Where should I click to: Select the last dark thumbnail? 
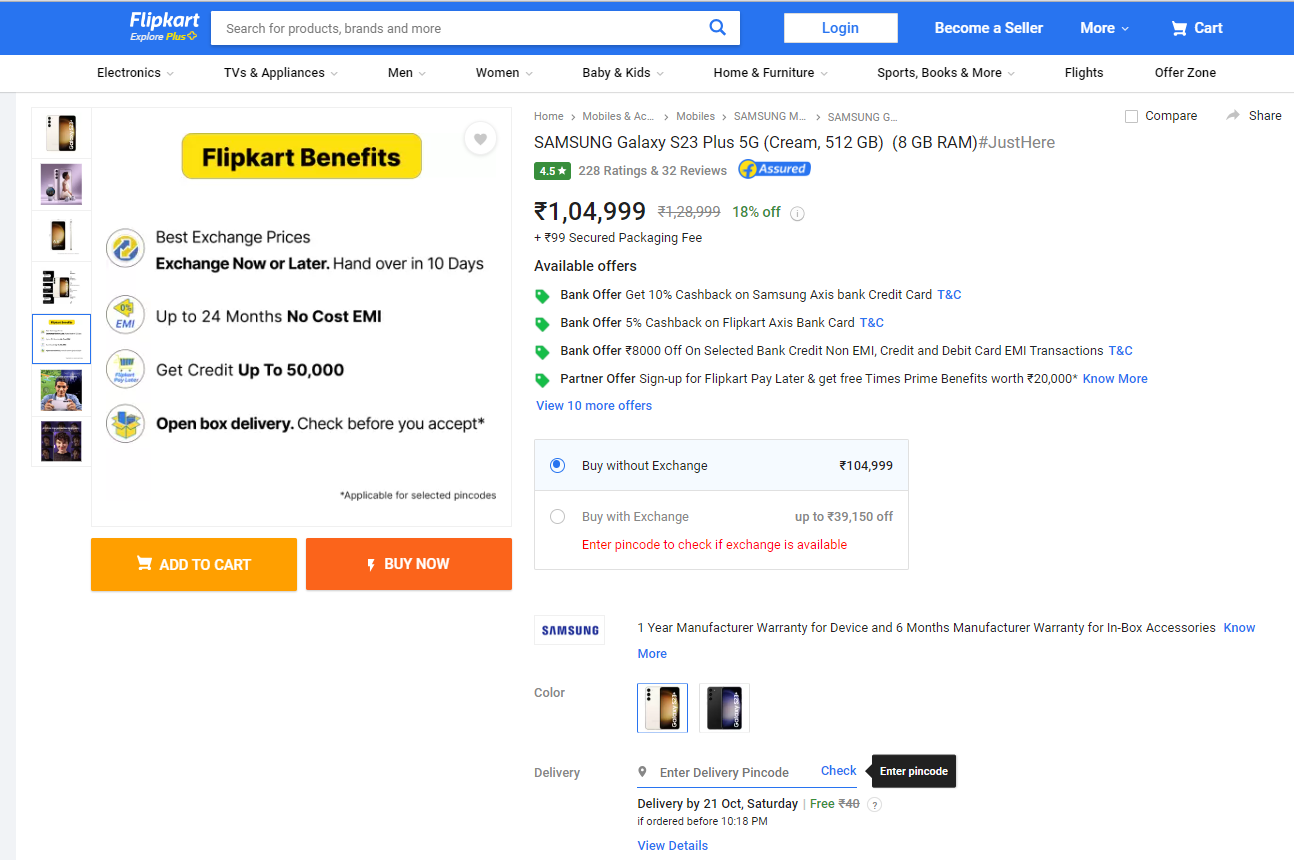pos(61,441)
